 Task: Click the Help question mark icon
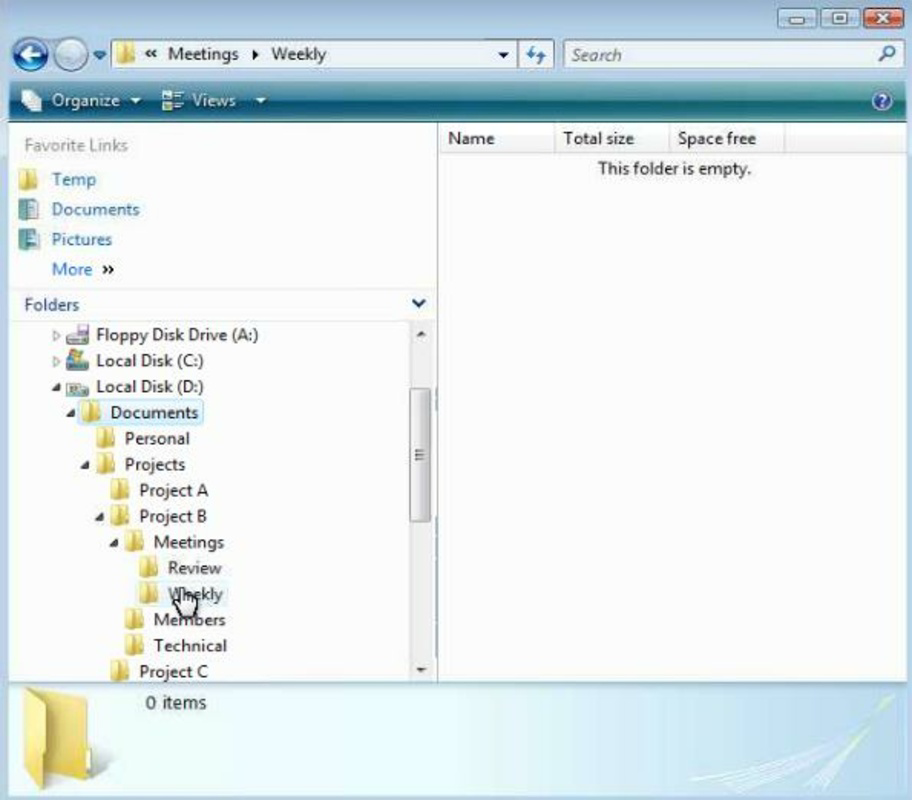[x=882, y=101]
